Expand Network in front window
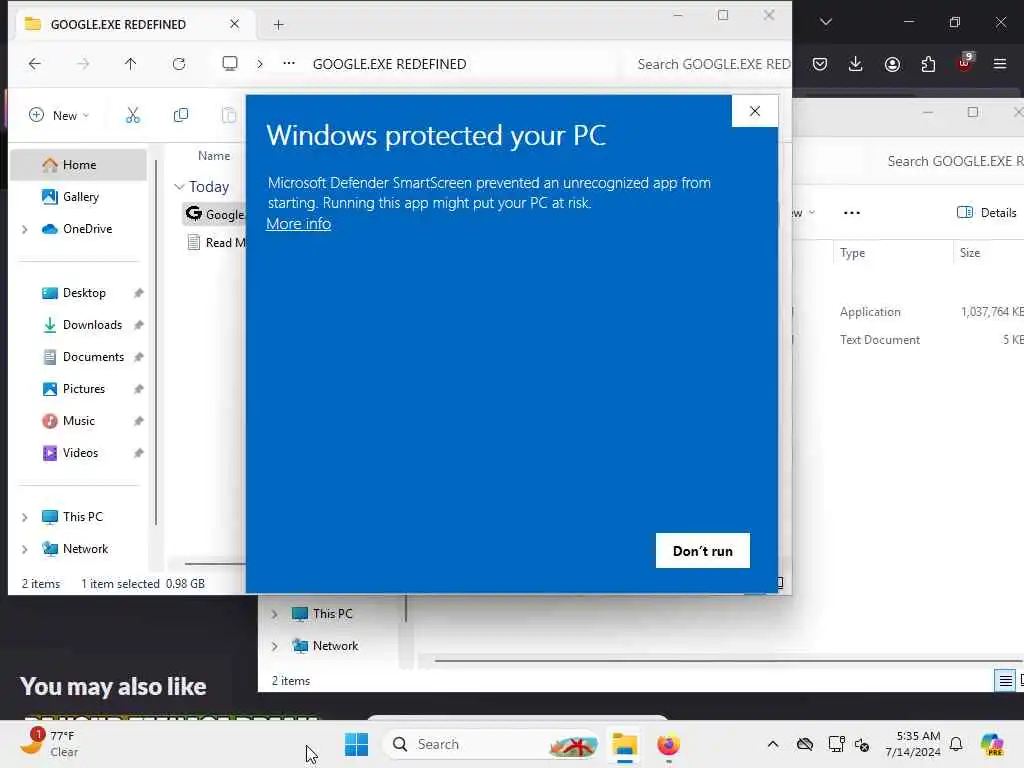Screen dimensions: 1024x768 pyautogui.click(x=25, y=549)
